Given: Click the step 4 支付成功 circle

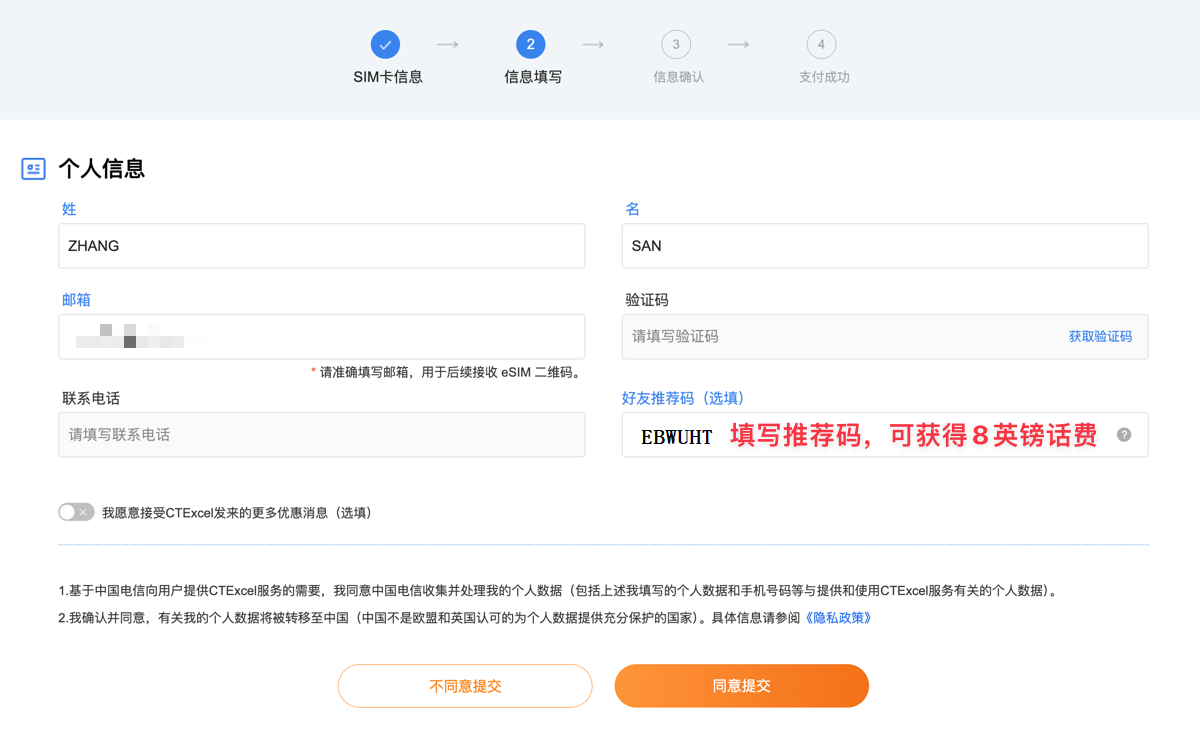Looking at the screenshot, I should tap(821, 44).
